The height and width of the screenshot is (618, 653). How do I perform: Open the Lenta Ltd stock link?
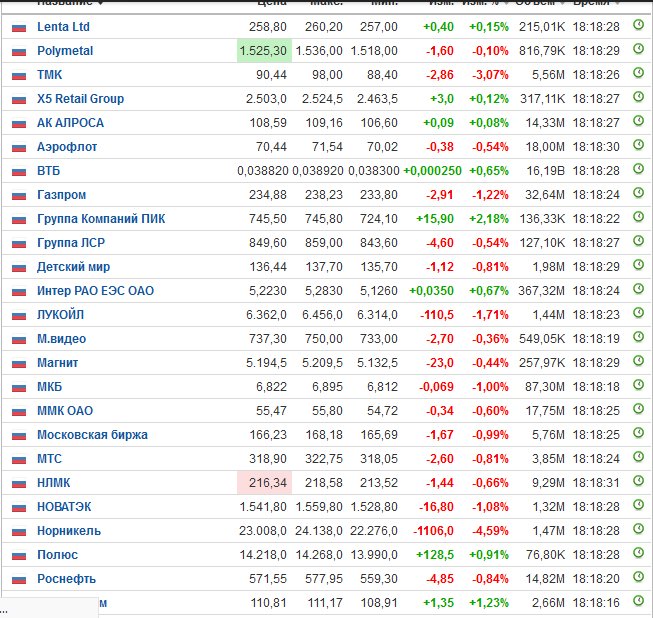63,27
